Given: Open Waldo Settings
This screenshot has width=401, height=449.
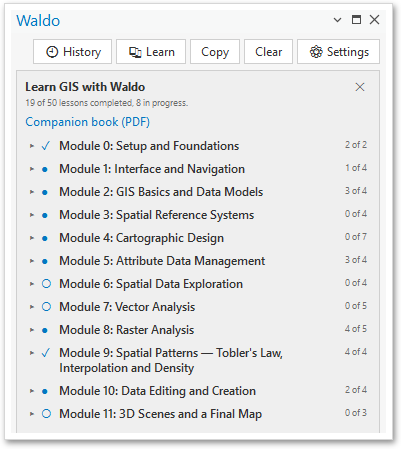Looking at the screenshot, I should [338, 52].
